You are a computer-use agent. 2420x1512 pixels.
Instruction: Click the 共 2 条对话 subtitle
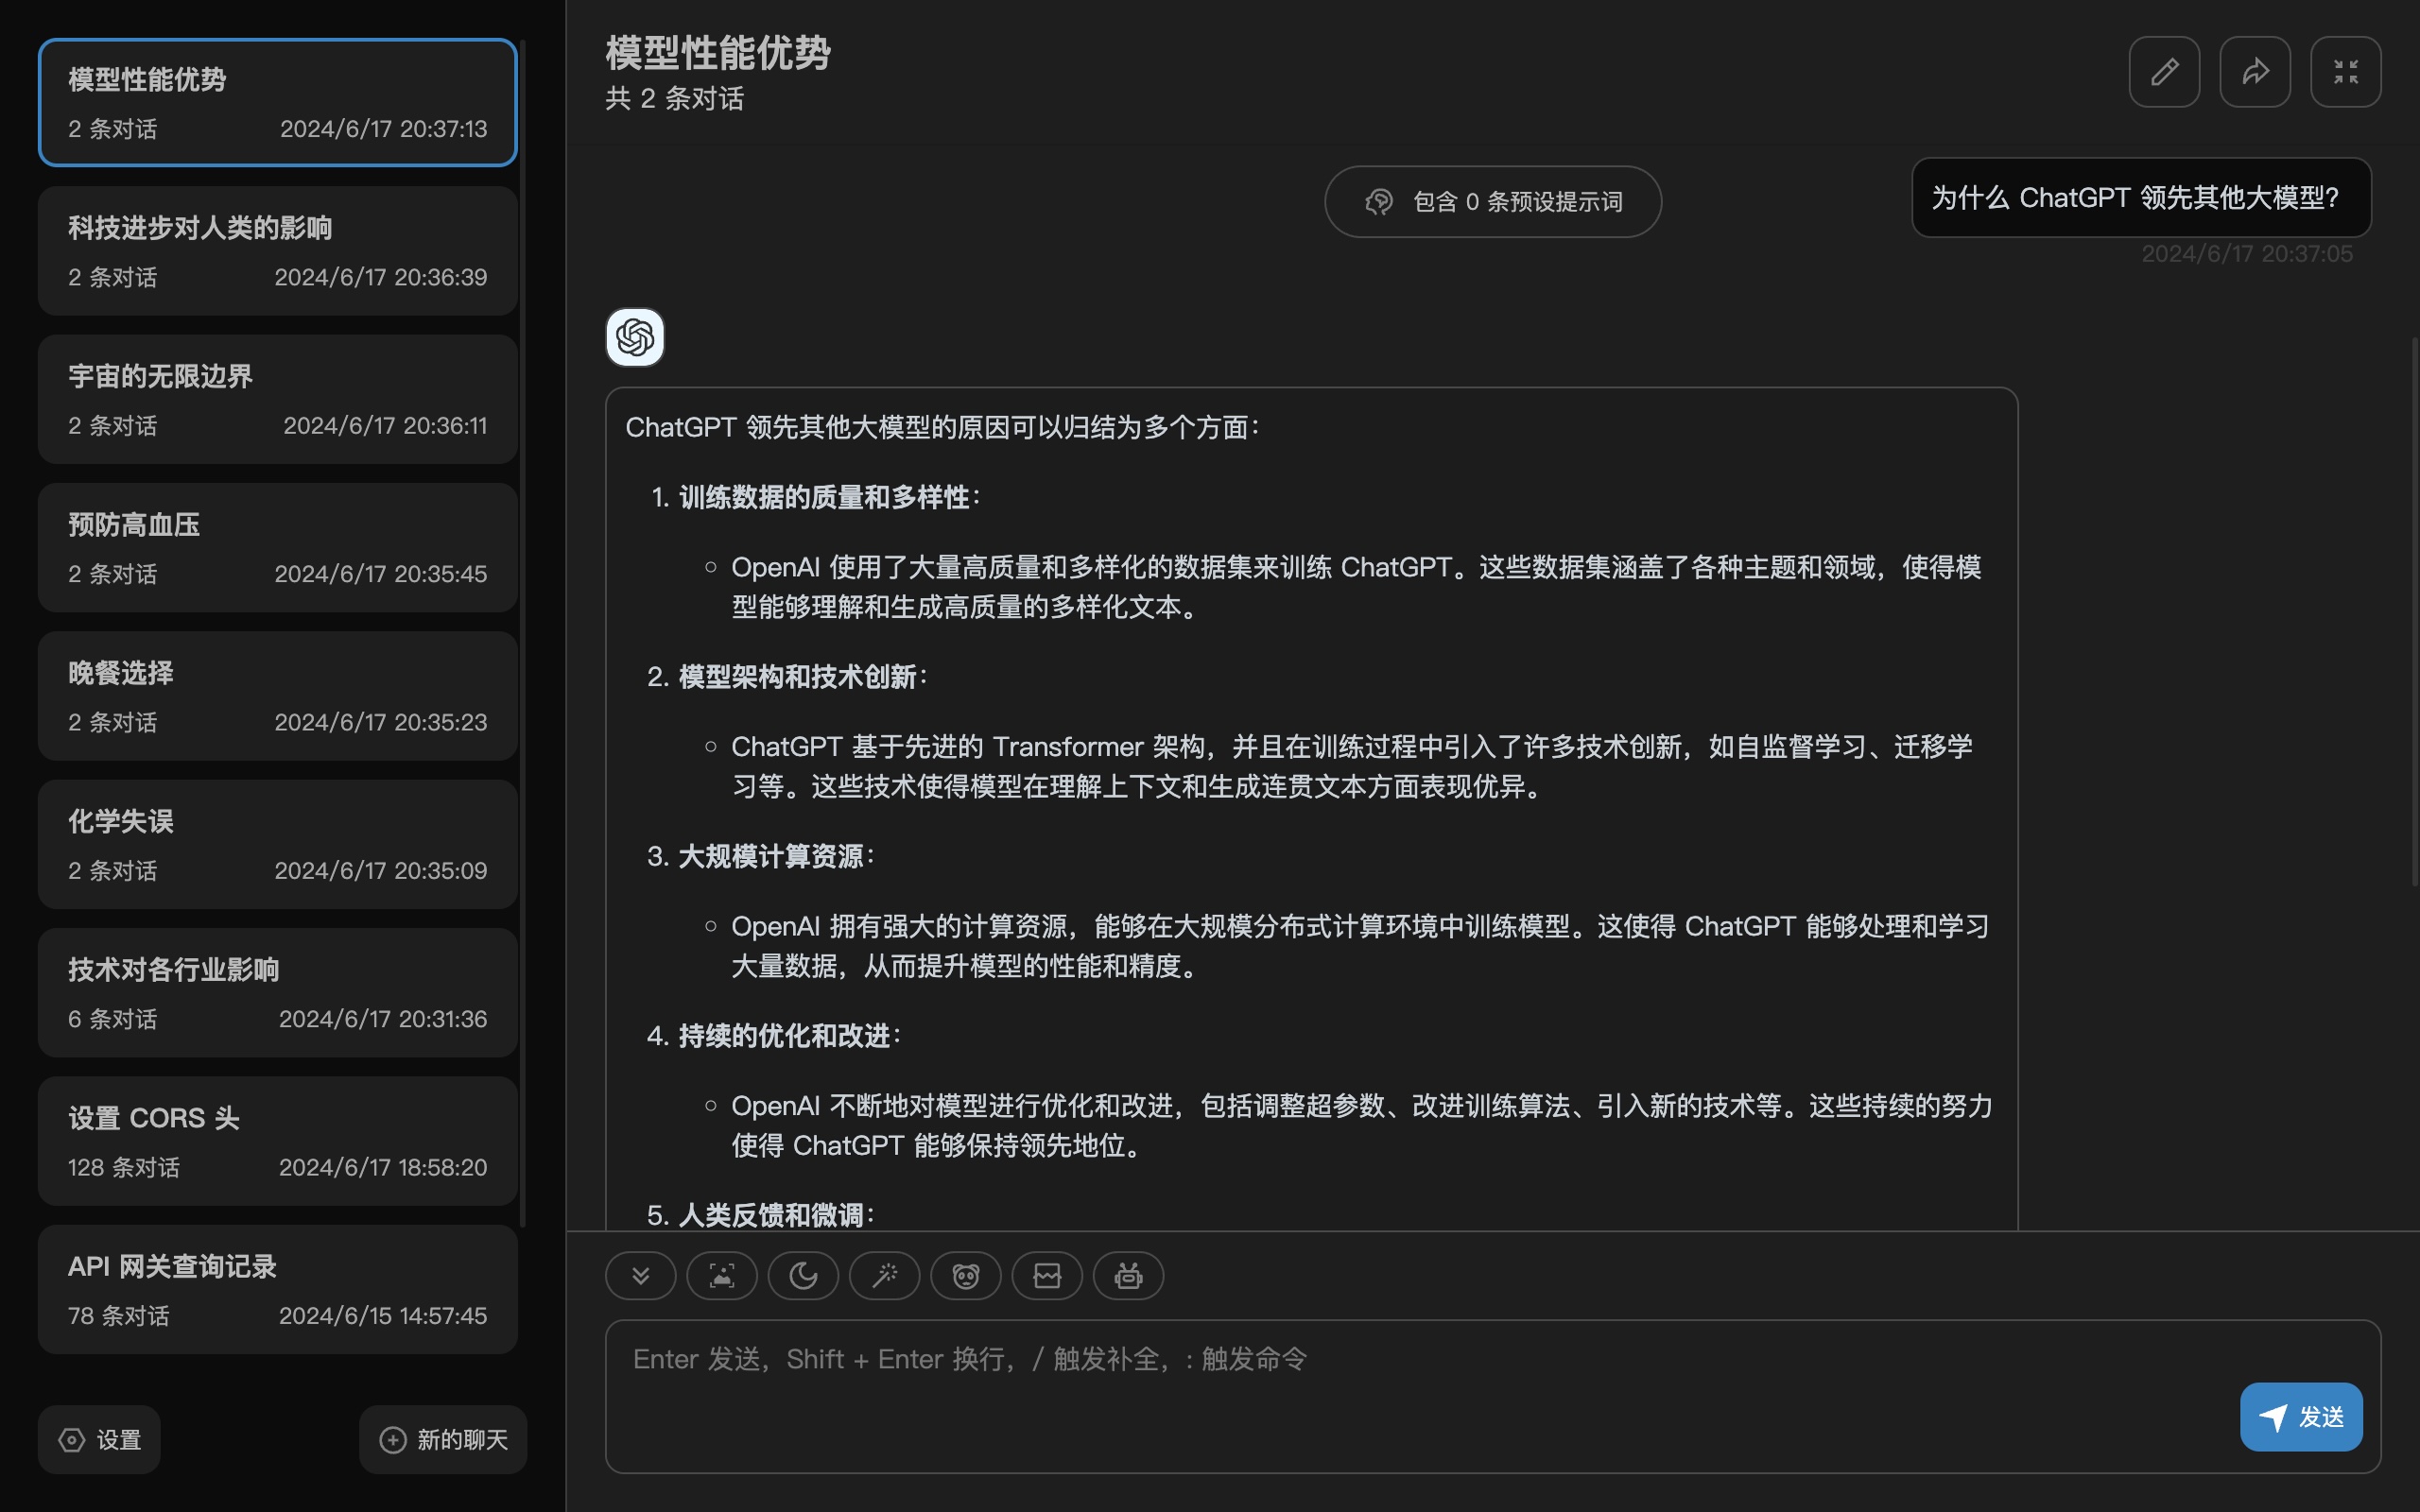(x=675, y=99)
